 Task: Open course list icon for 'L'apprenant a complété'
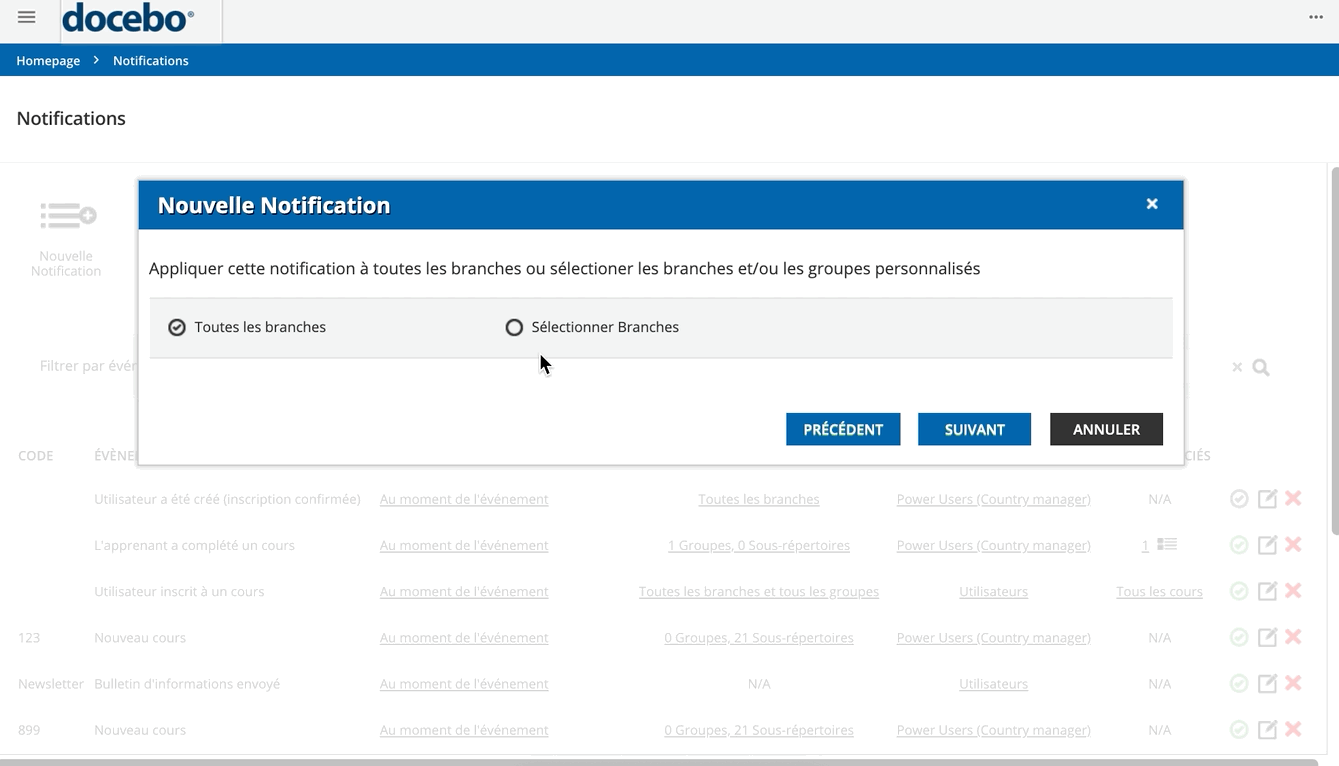pos(1167,545)
